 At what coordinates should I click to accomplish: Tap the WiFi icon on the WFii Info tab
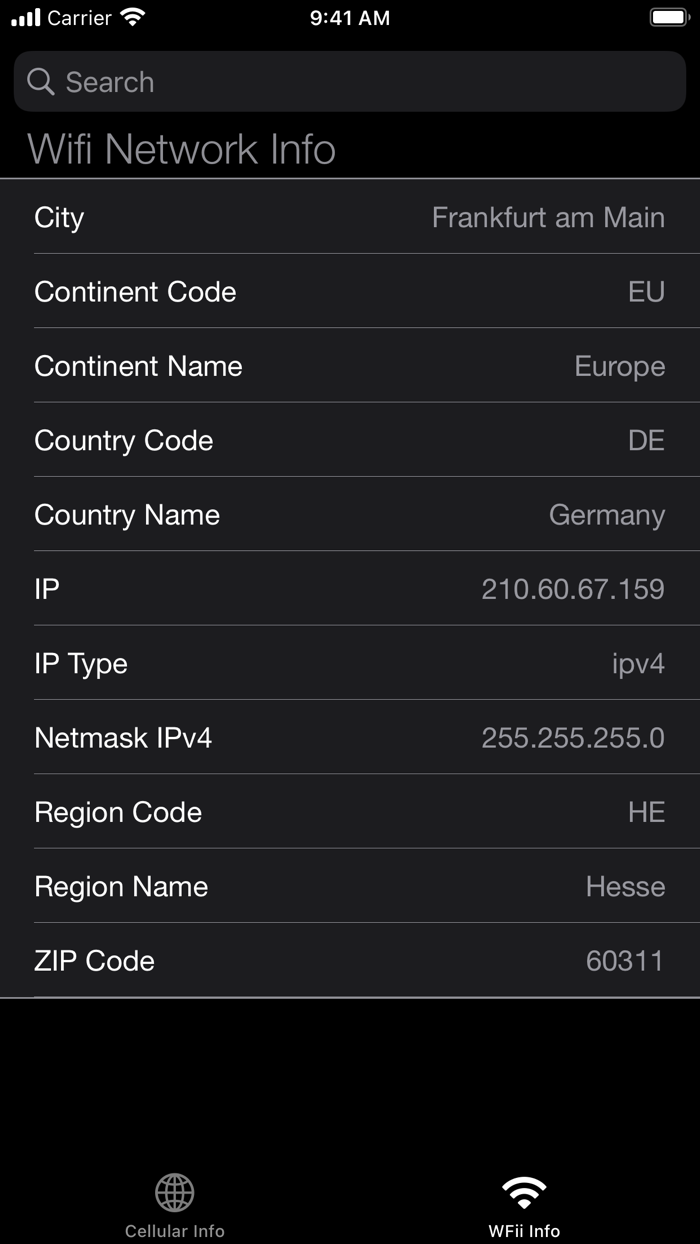click(x=523, y=1192)
